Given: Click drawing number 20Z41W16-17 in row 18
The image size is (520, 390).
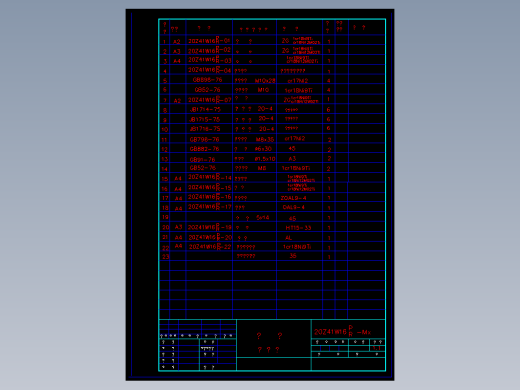Looking at the screenshot, I should tap(210, 207).
